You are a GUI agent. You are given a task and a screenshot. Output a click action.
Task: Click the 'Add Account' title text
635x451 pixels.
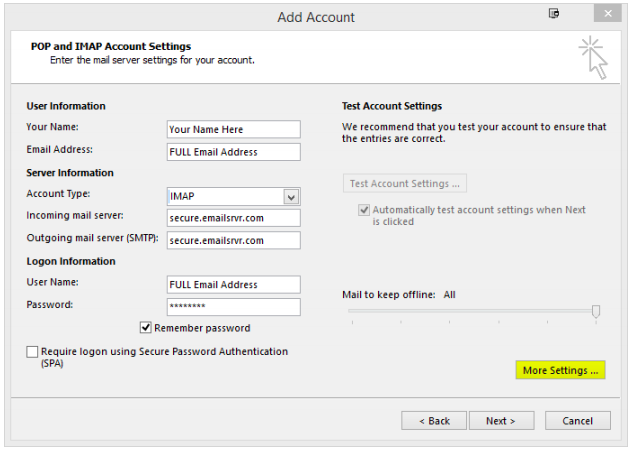click(x=316, y=17)
